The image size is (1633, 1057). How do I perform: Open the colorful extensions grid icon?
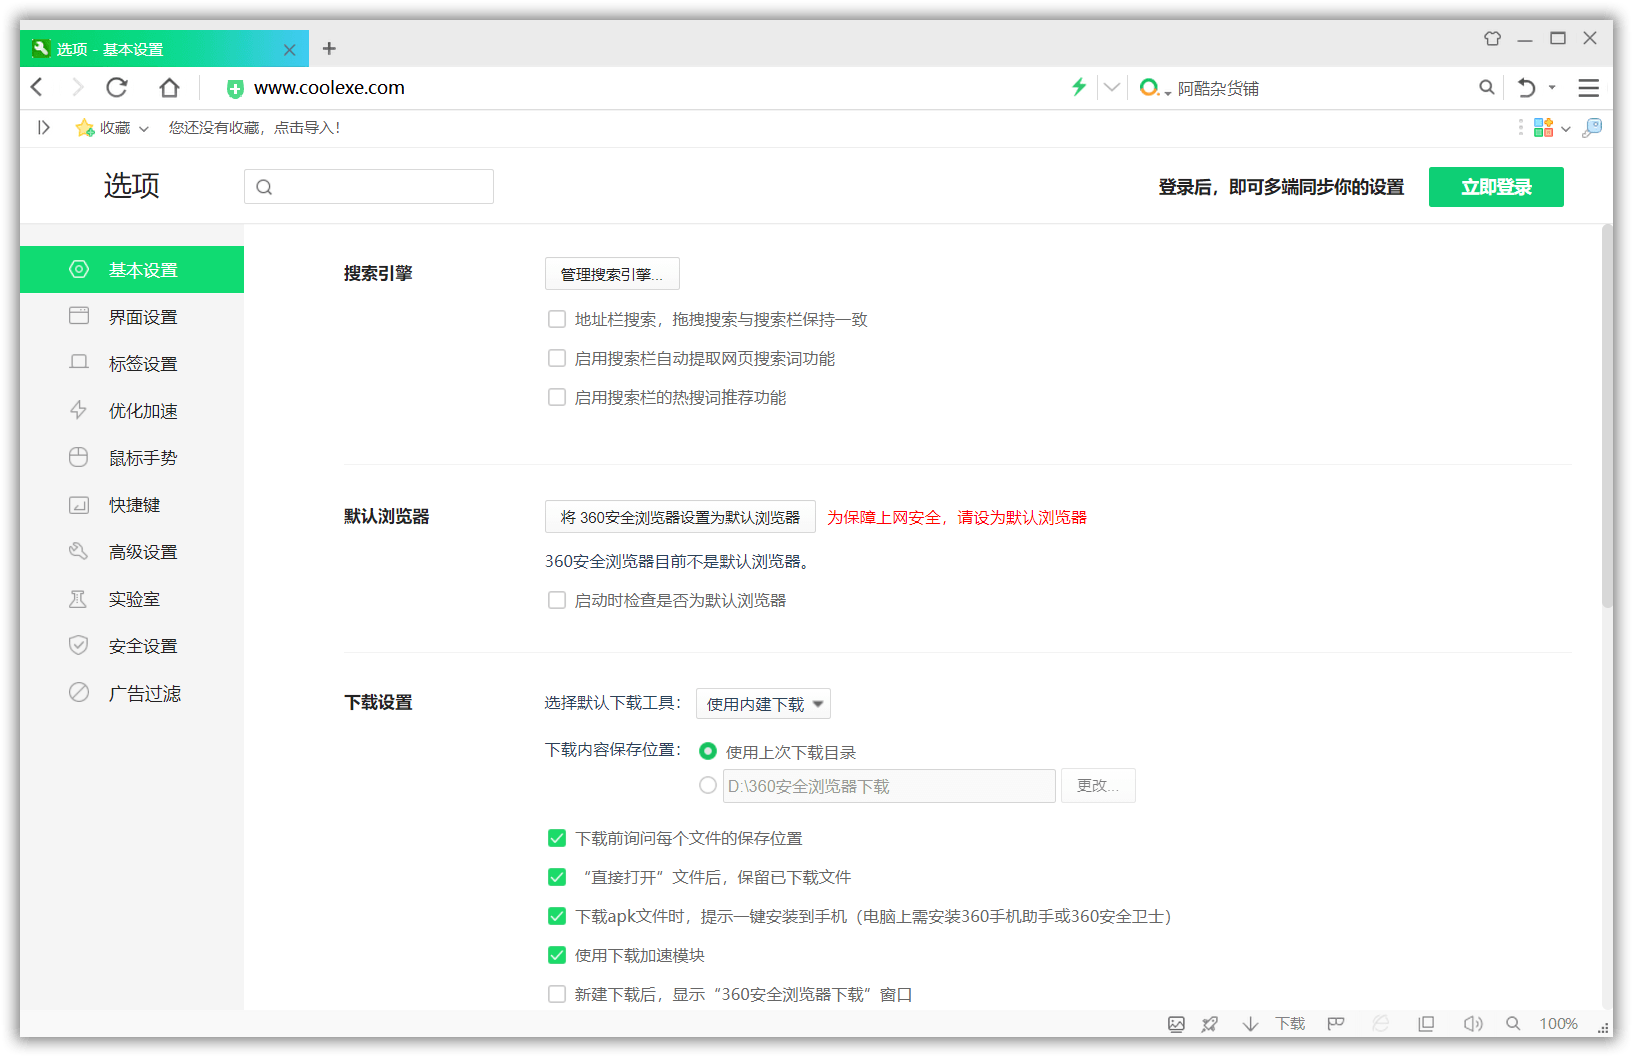(x=1544, y=127)
